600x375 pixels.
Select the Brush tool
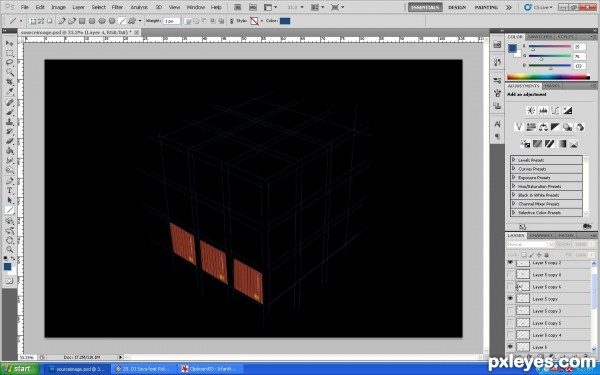(10, 112)
